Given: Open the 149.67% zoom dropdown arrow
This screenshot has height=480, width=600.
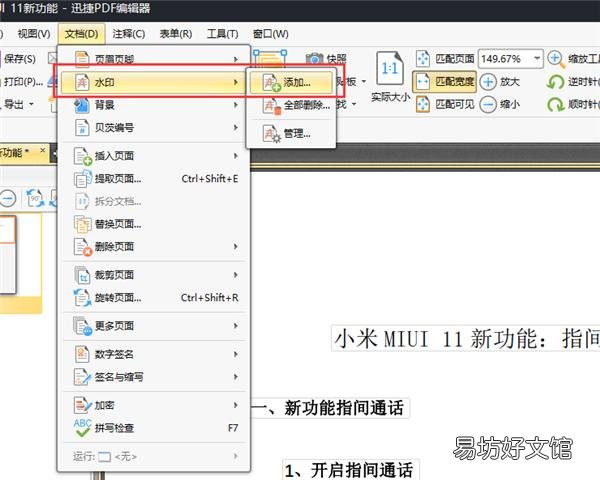Looking at the screenshot, I should [537, 59].
